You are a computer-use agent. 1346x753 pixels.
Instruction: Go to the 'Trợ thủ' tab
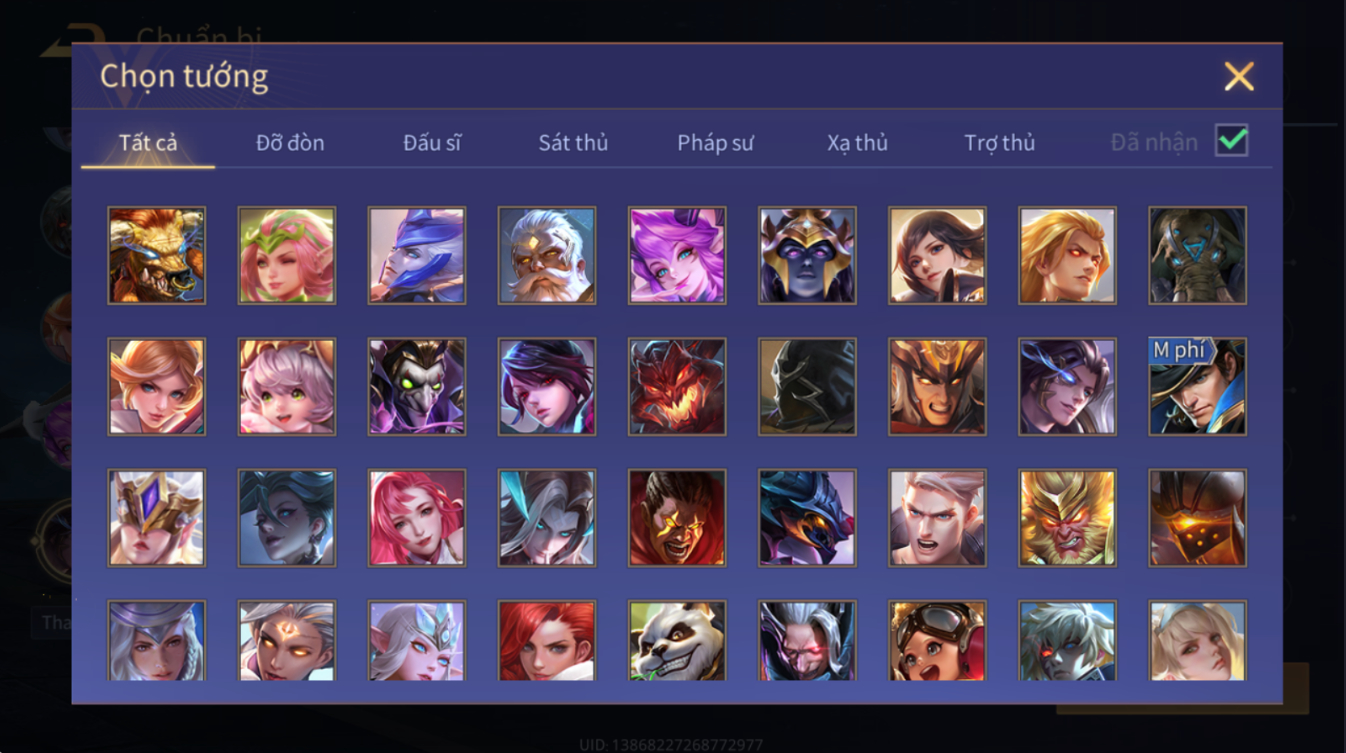999,143
